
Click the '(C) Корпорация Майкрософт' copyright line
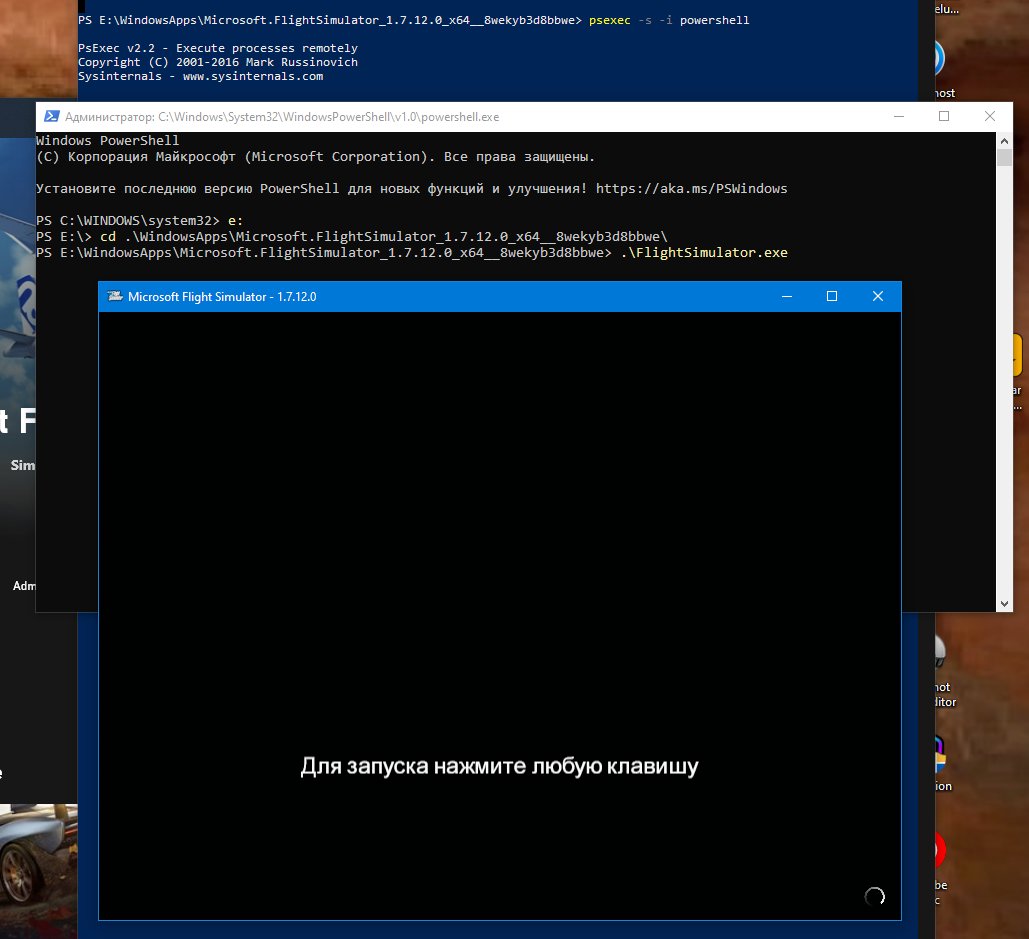click(x=316, y=157)
